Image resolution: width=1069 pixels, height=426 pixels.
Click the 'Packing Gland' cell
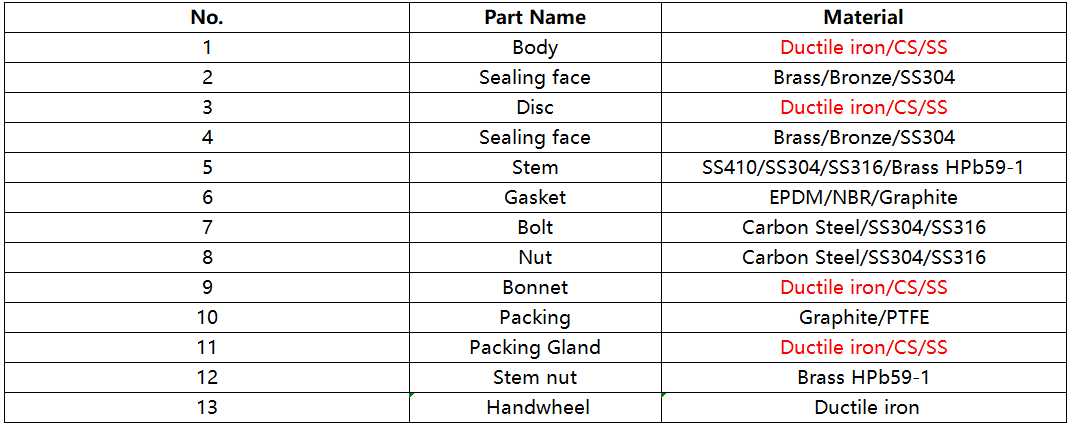(535, 347)
